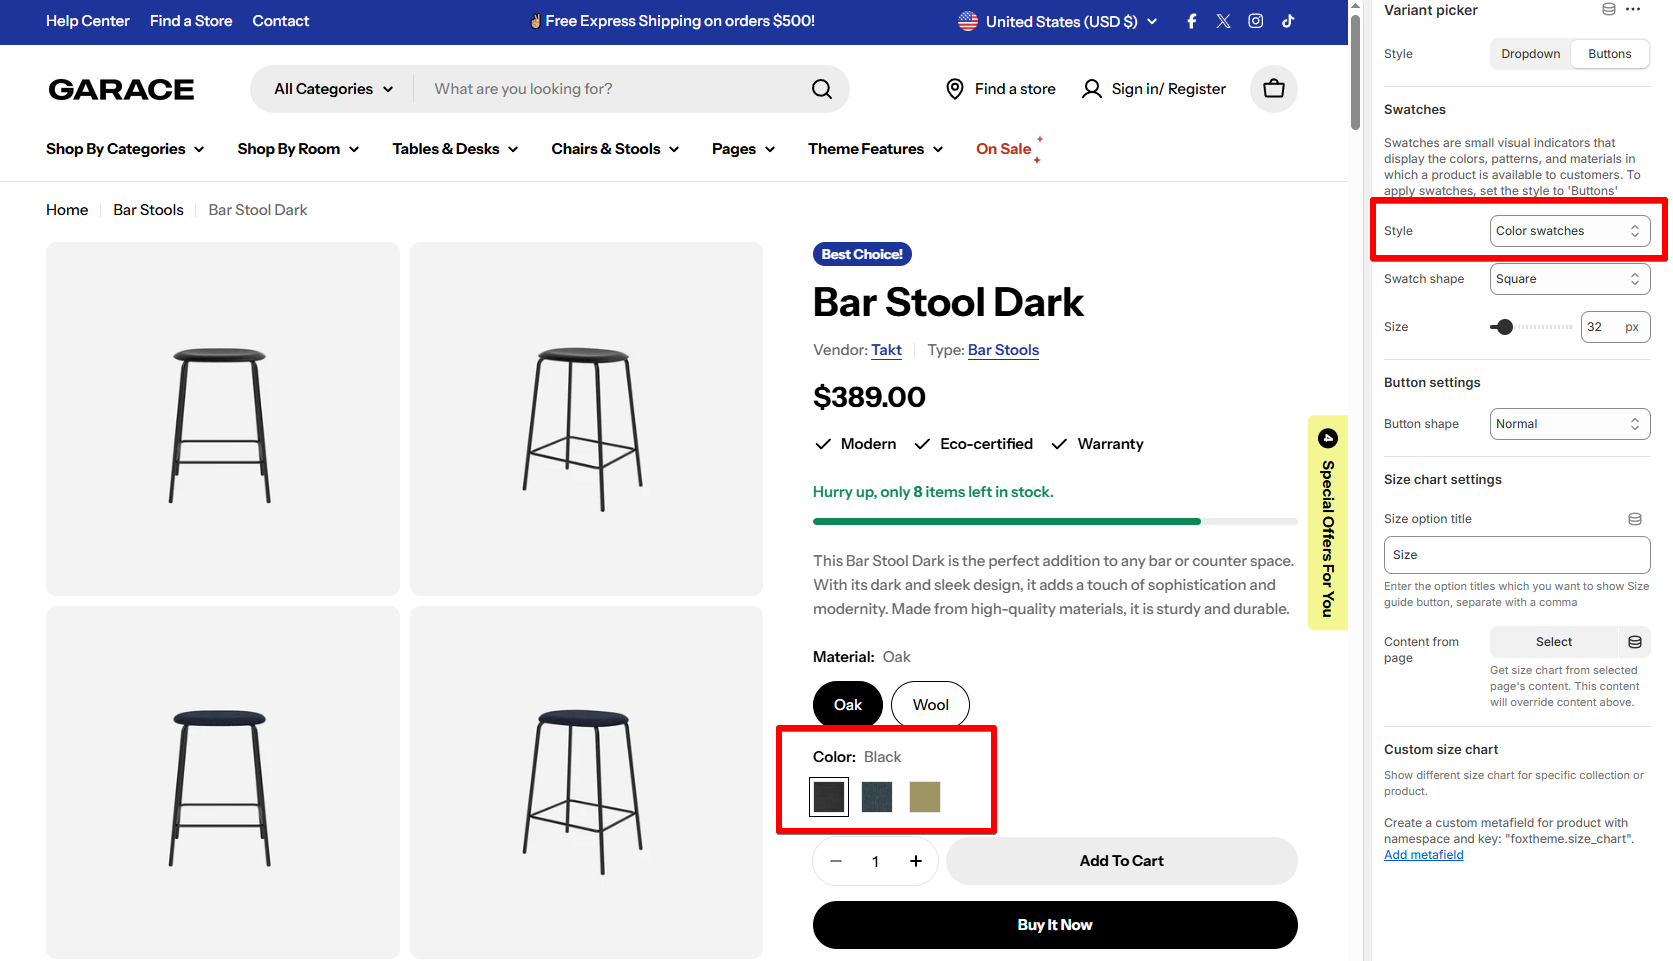Click the search magnifier icon

click(822, 89)
